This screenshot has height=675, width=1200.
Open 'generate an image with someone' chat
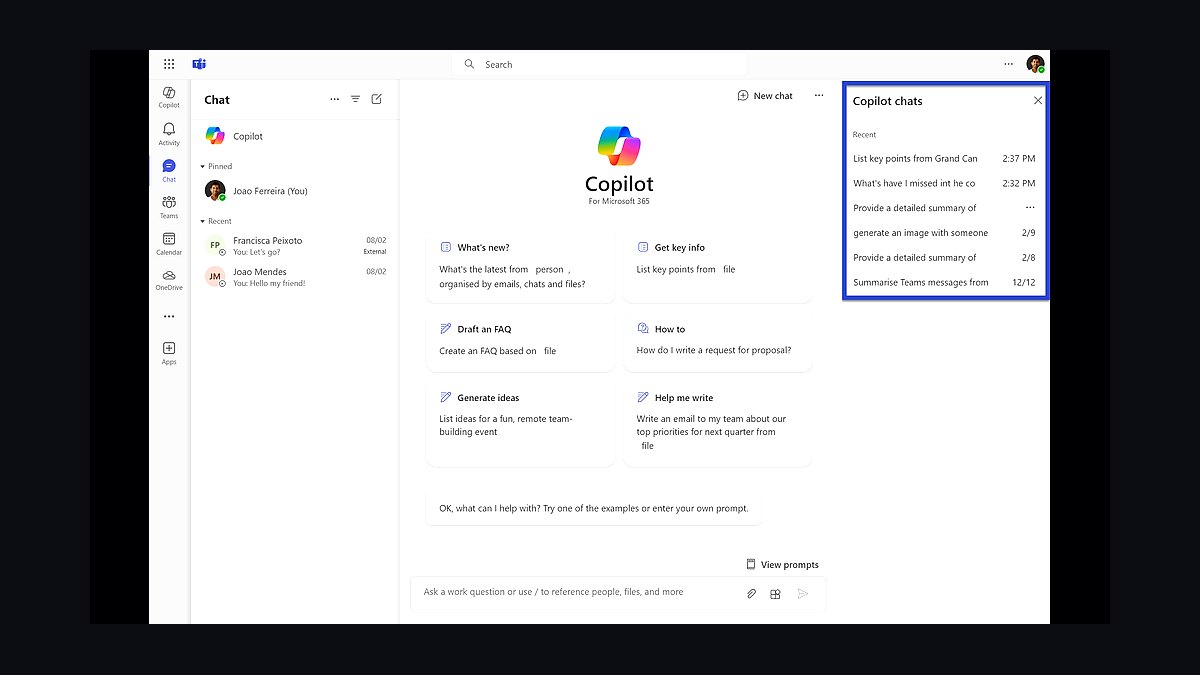944,233
